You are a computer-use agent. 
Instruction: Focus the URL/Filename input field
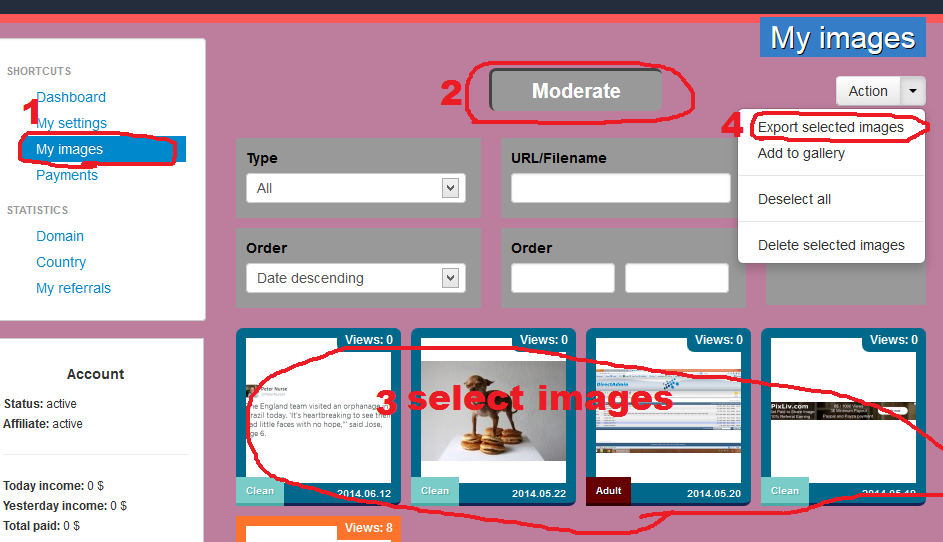620,188
